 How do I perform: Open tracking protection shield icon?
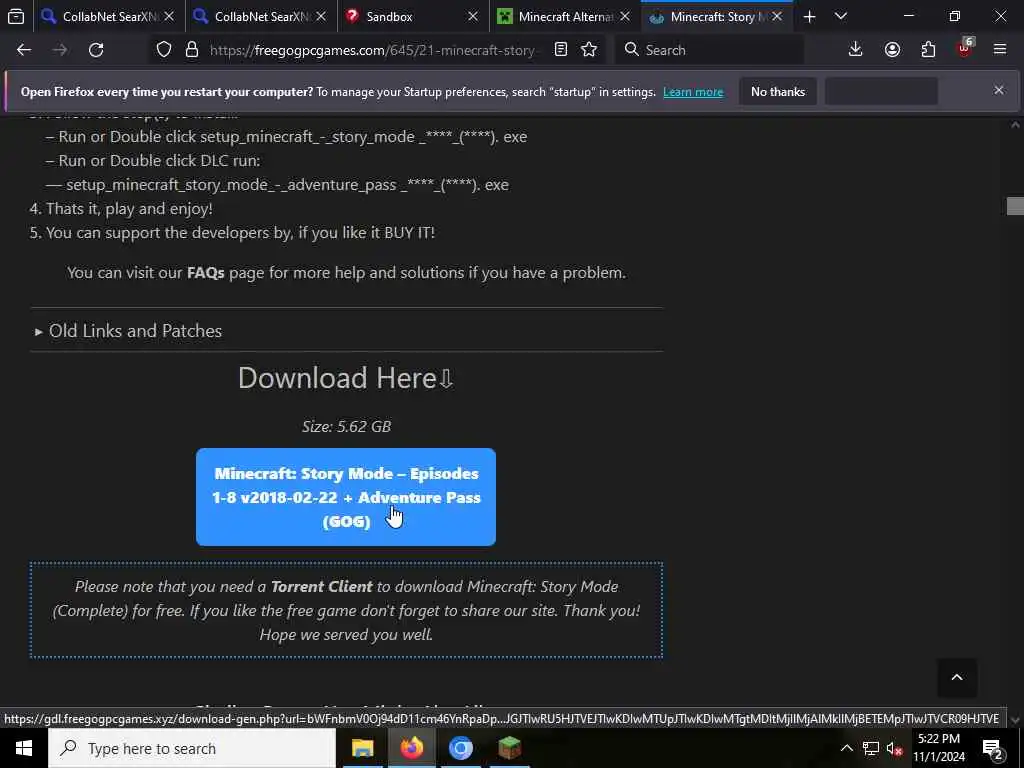164,50
